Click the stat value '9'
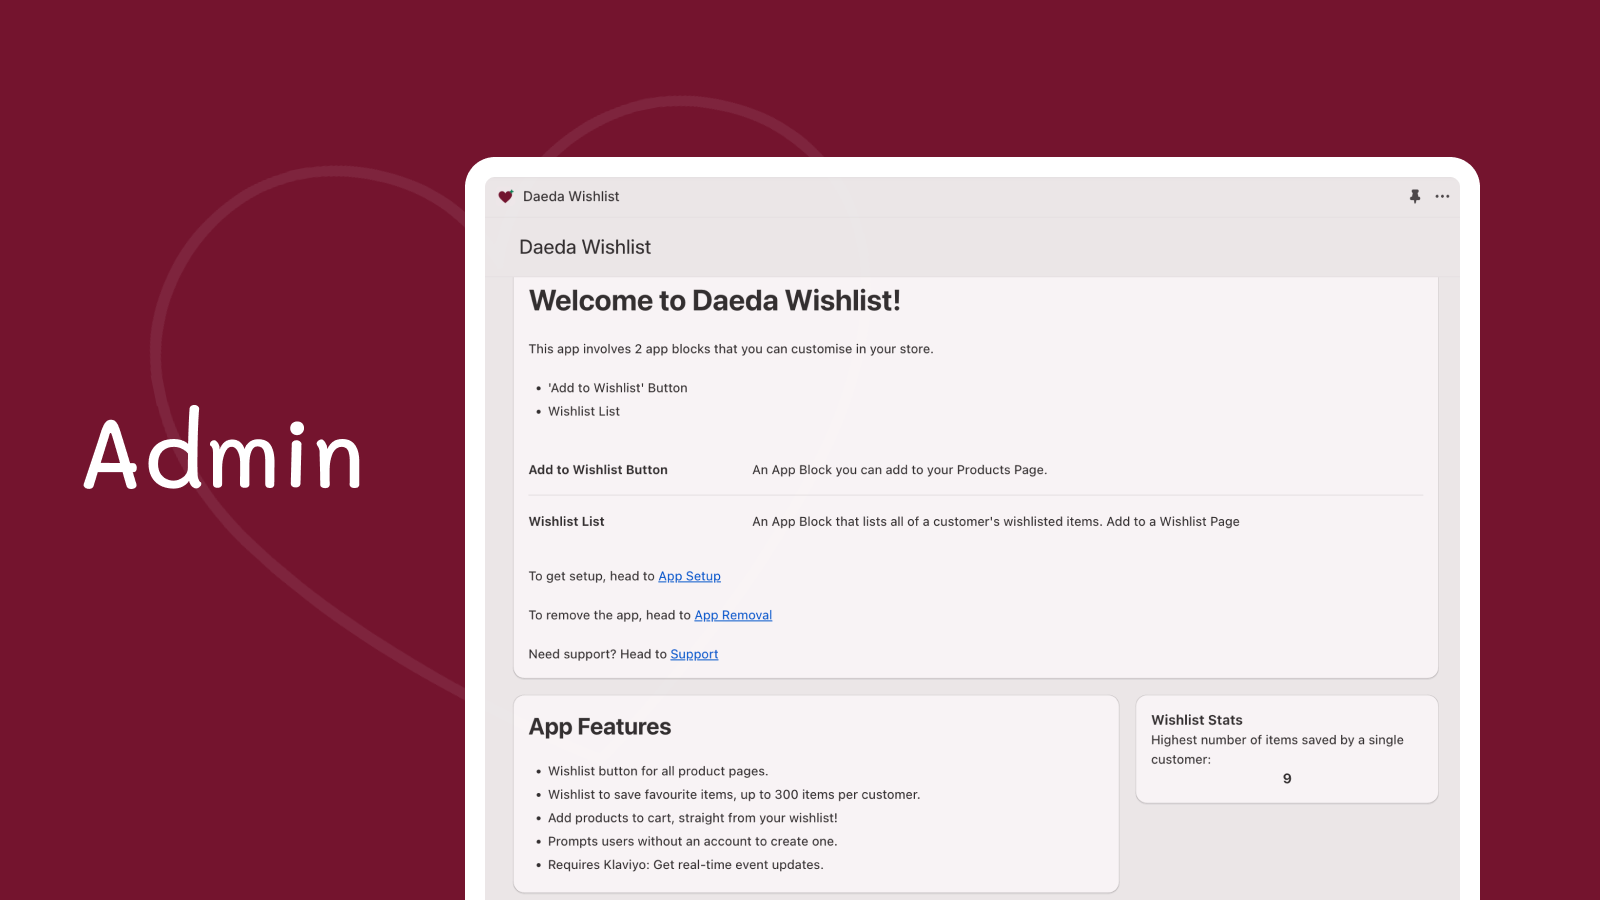 tap(1287, 779)
